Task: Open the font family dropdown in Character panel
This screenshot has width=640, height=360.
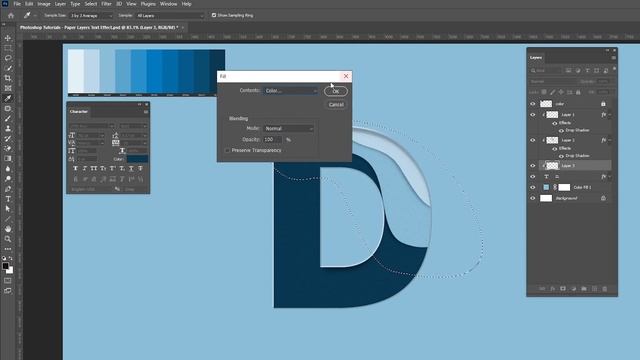Action: 92,126
